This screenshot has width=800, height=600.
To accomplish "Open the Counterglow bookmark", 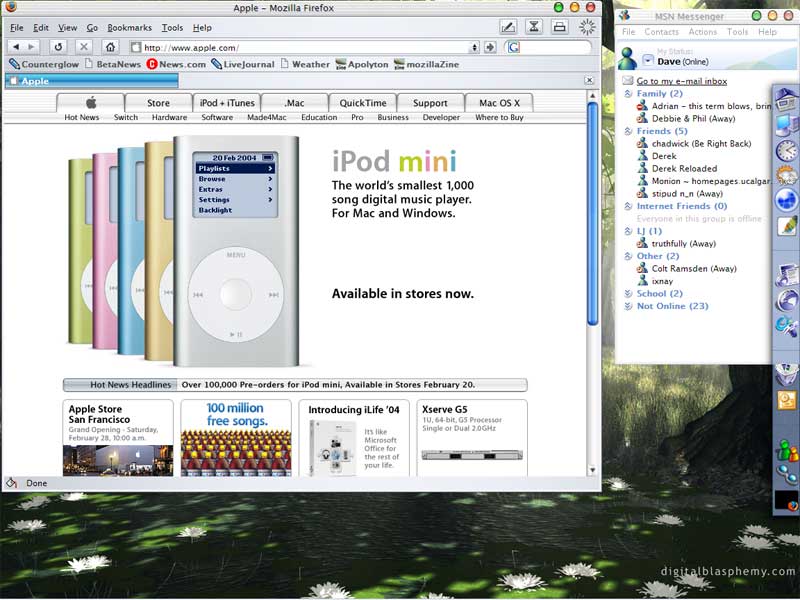I will tap(44, 64).
